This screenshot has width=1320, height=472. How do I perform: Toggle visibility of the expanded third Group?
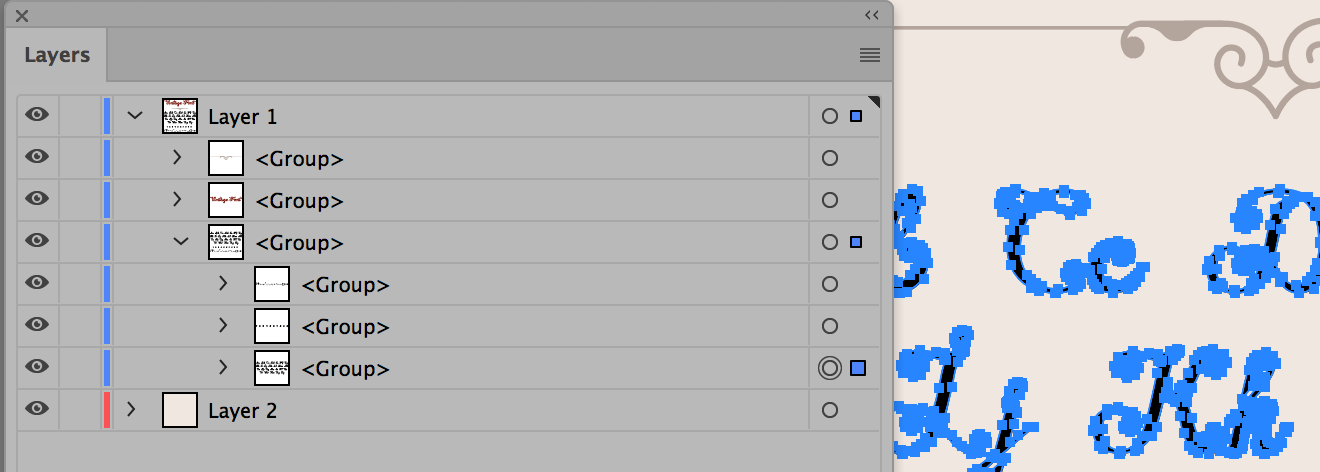coord(37,242)
